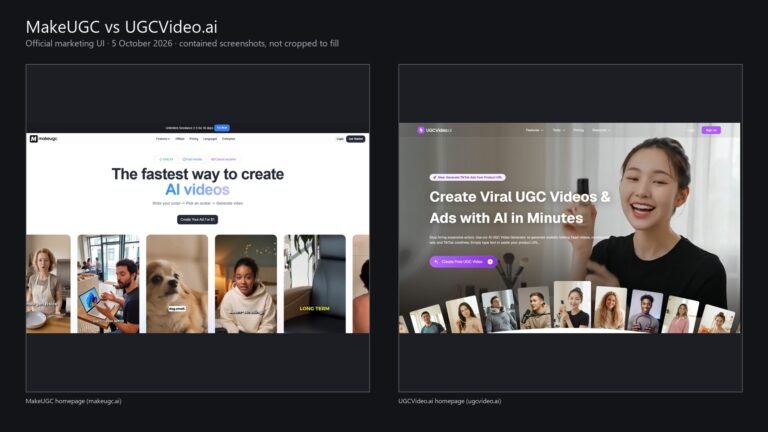
Task: Click the black Get Started button
Action: coord(356,139)
